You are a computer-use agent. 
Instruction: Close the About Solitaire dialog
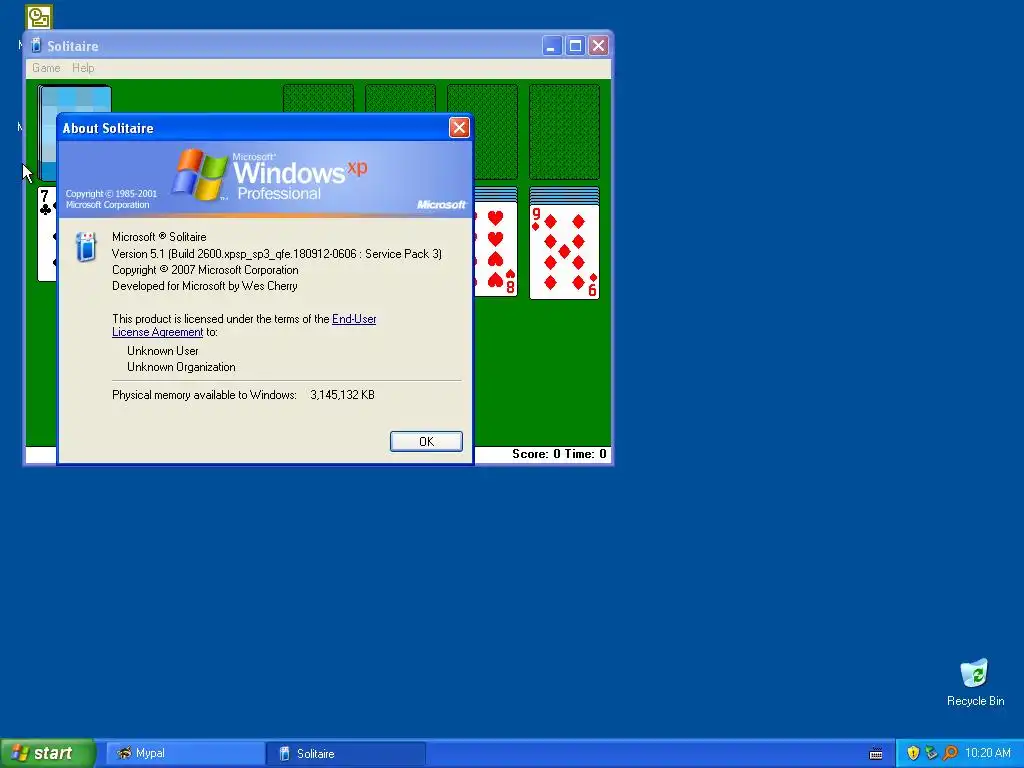[x=459, y=127]
